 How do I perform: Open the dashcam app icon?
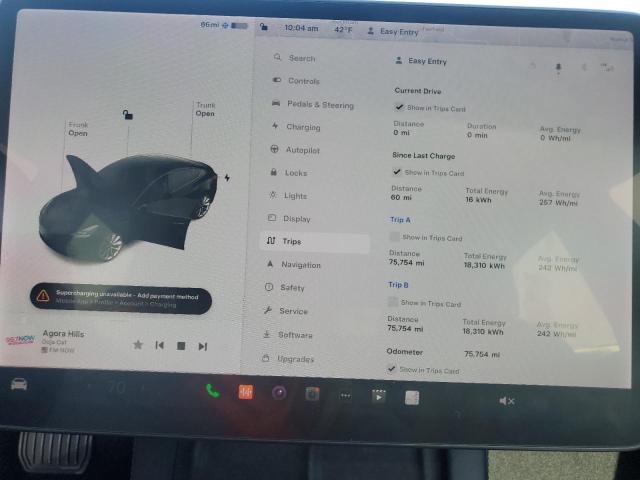point(312,394)
